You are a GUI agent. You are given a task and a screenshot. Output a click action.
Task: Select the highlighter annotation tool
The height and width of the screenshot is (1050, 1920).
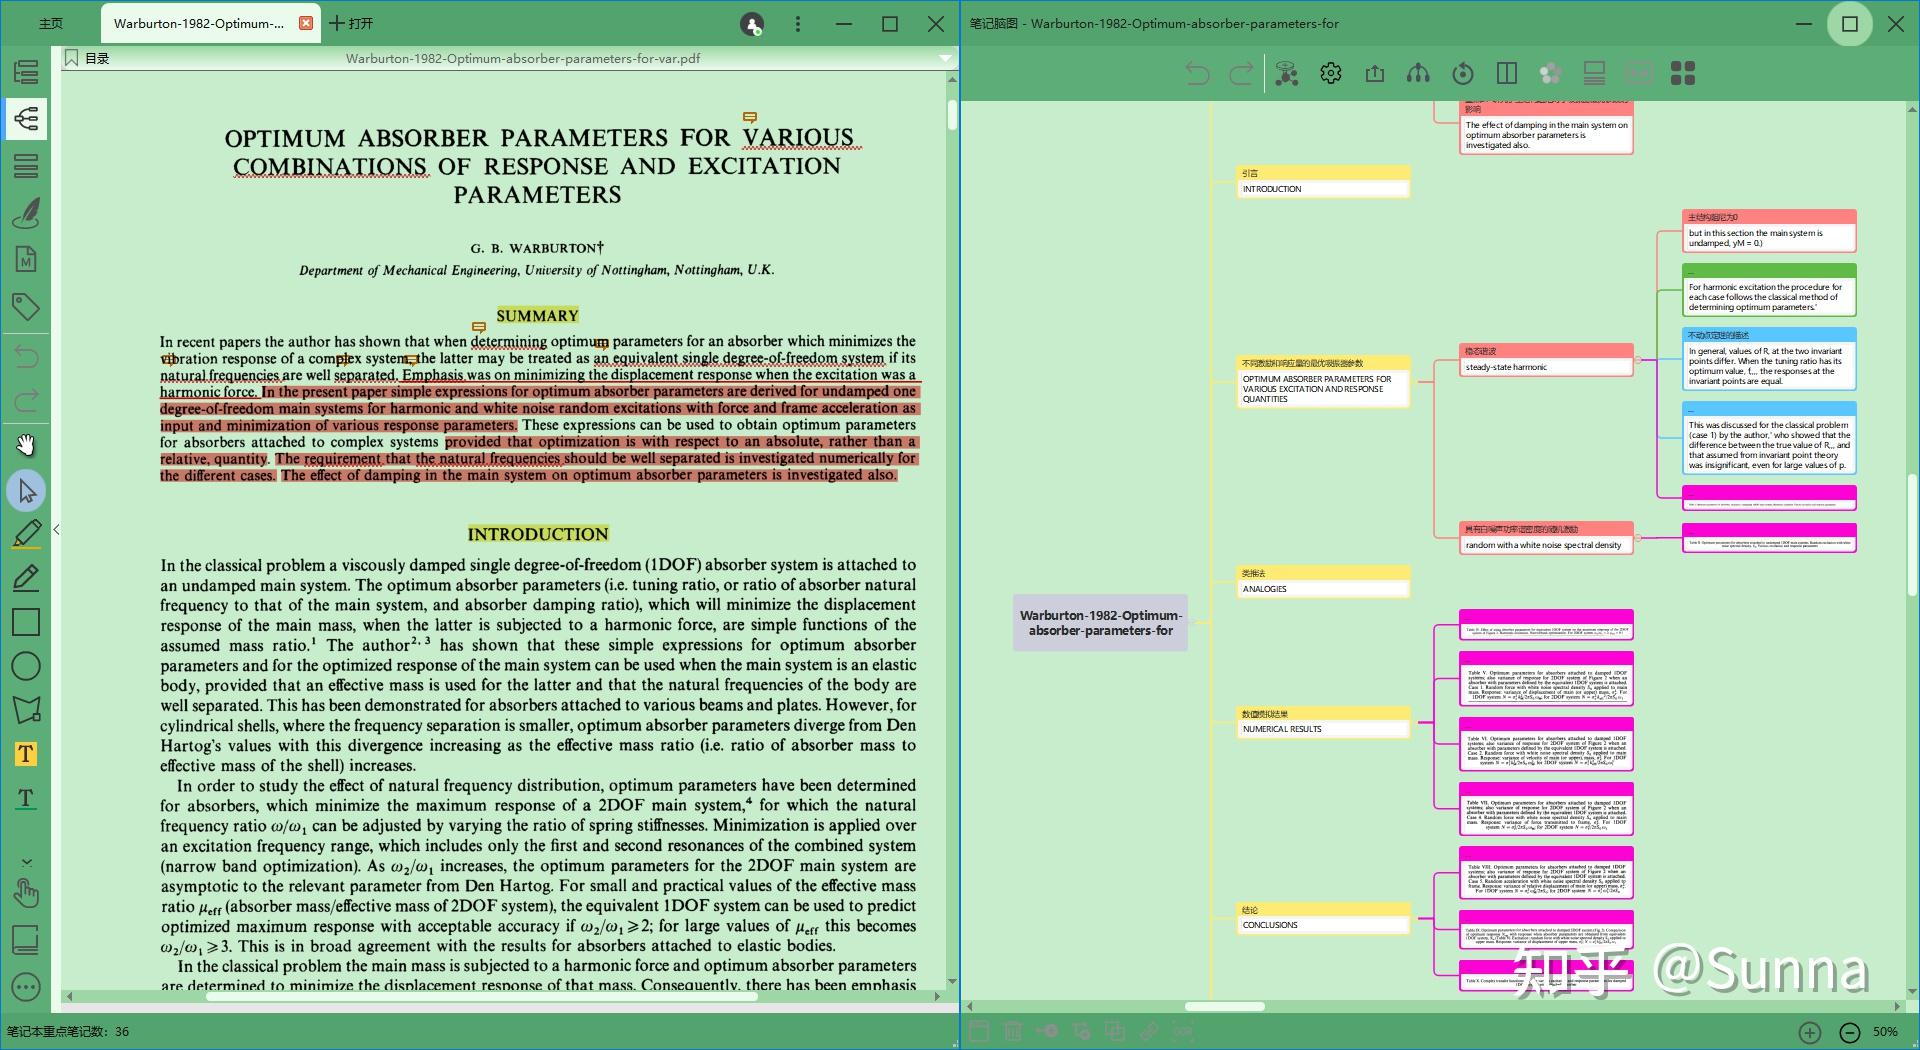(x=27, y=532)
